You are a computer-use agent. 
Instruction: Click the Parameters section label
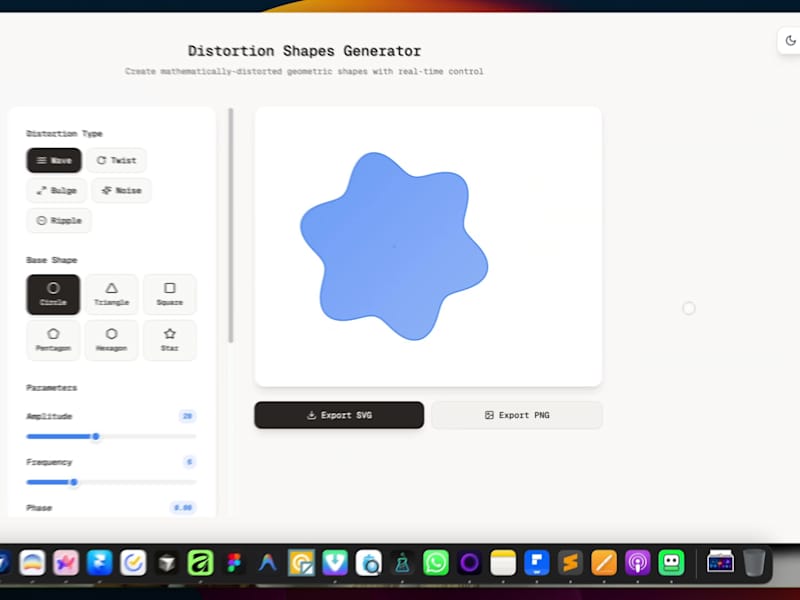point(52,388)
